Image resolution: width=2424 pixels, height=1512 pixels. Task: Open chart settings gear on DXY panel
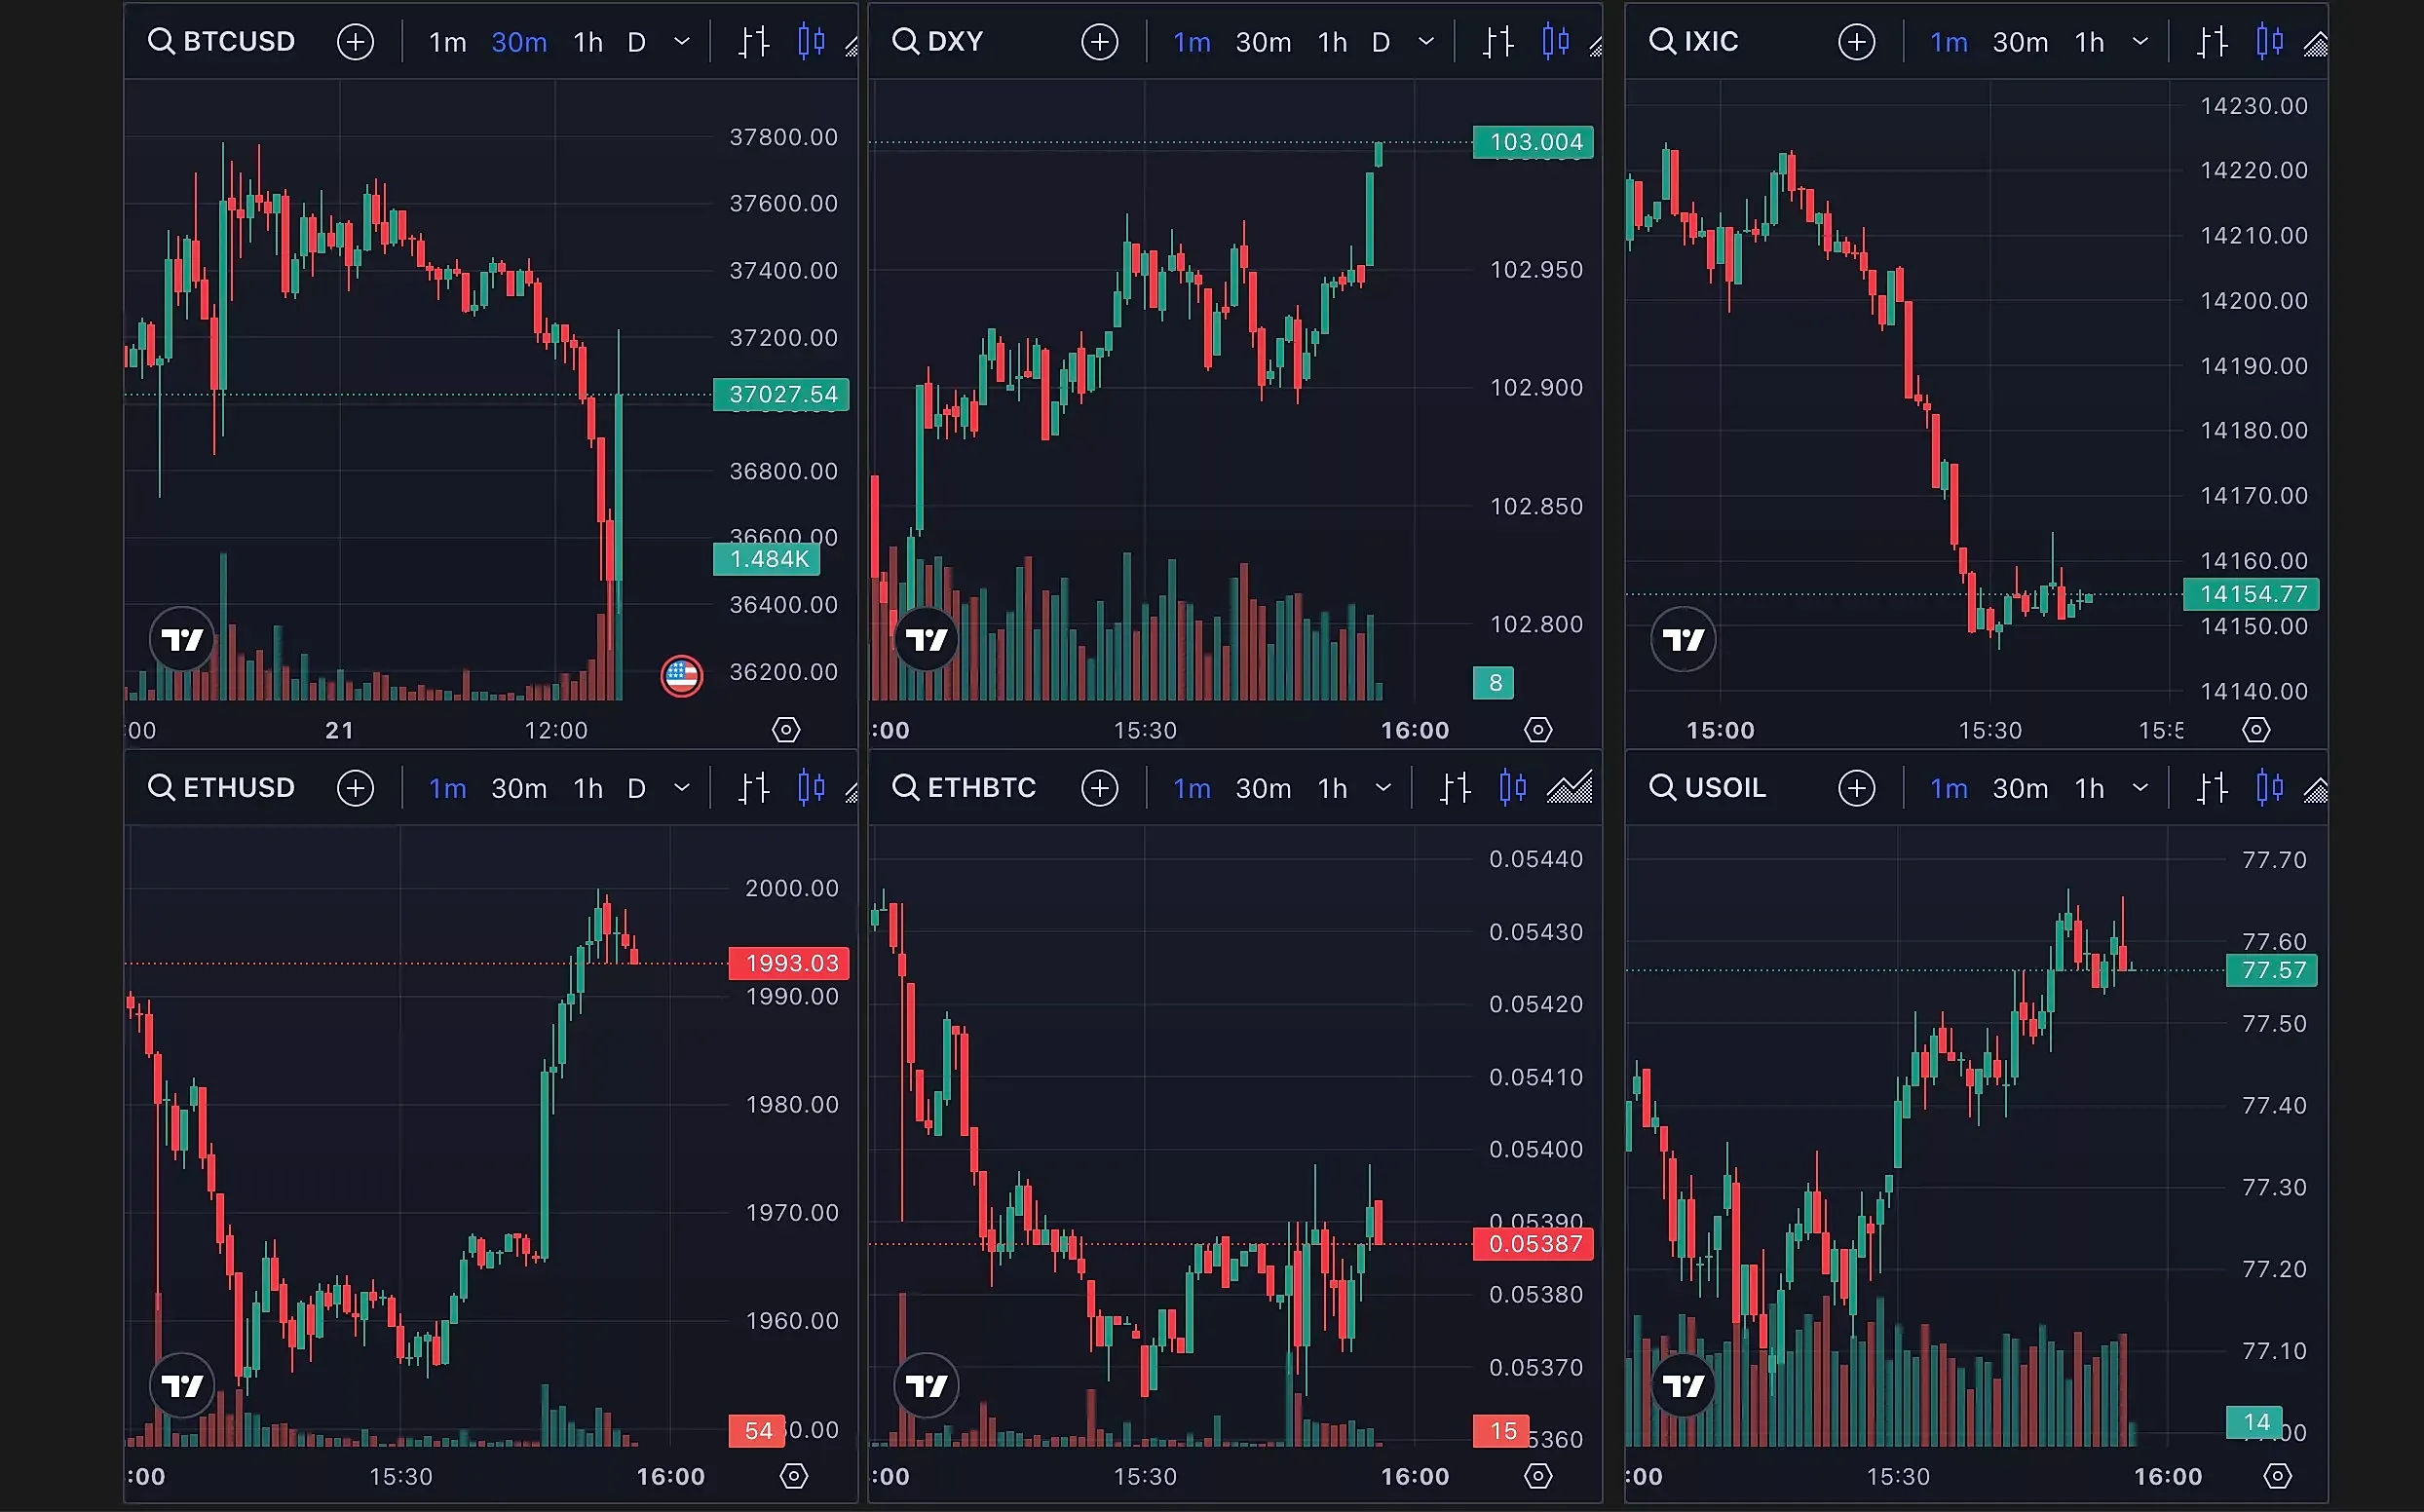1538,729
